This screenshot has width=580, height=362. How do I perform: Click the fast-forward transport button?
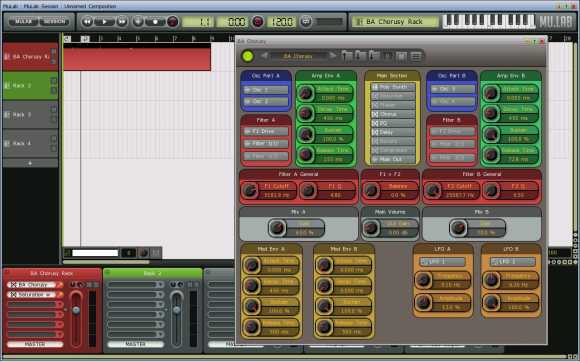pyautogui.click(x=122, y=21)
